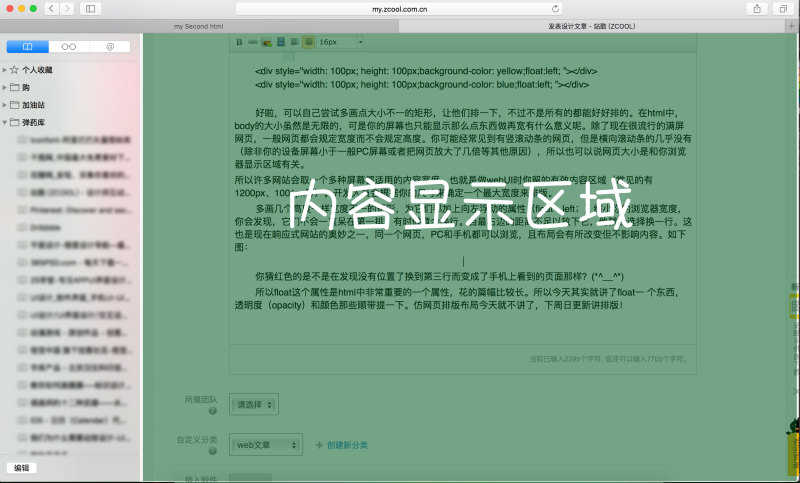The image size is (800, 483).
Task: Insert a hyperlink using the link icon
Action: (253, 42)
